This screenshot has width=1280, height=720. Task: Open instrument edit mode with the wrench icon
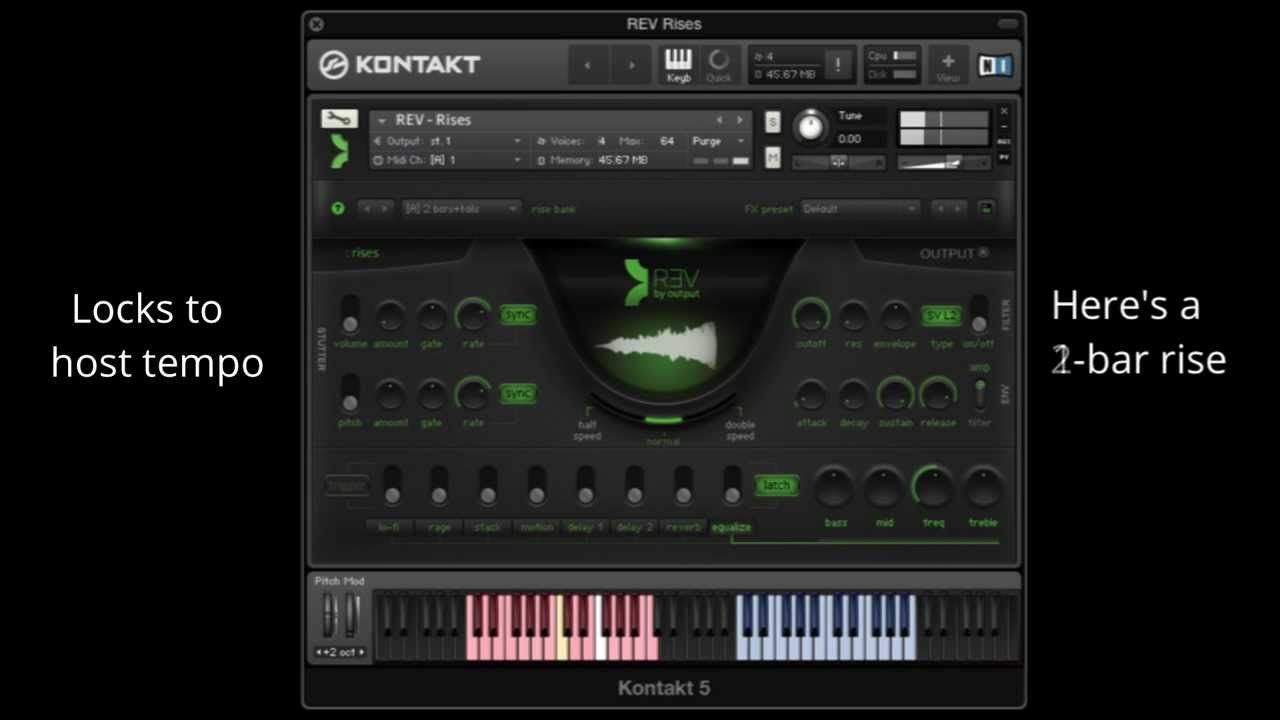tap(339, 119)
